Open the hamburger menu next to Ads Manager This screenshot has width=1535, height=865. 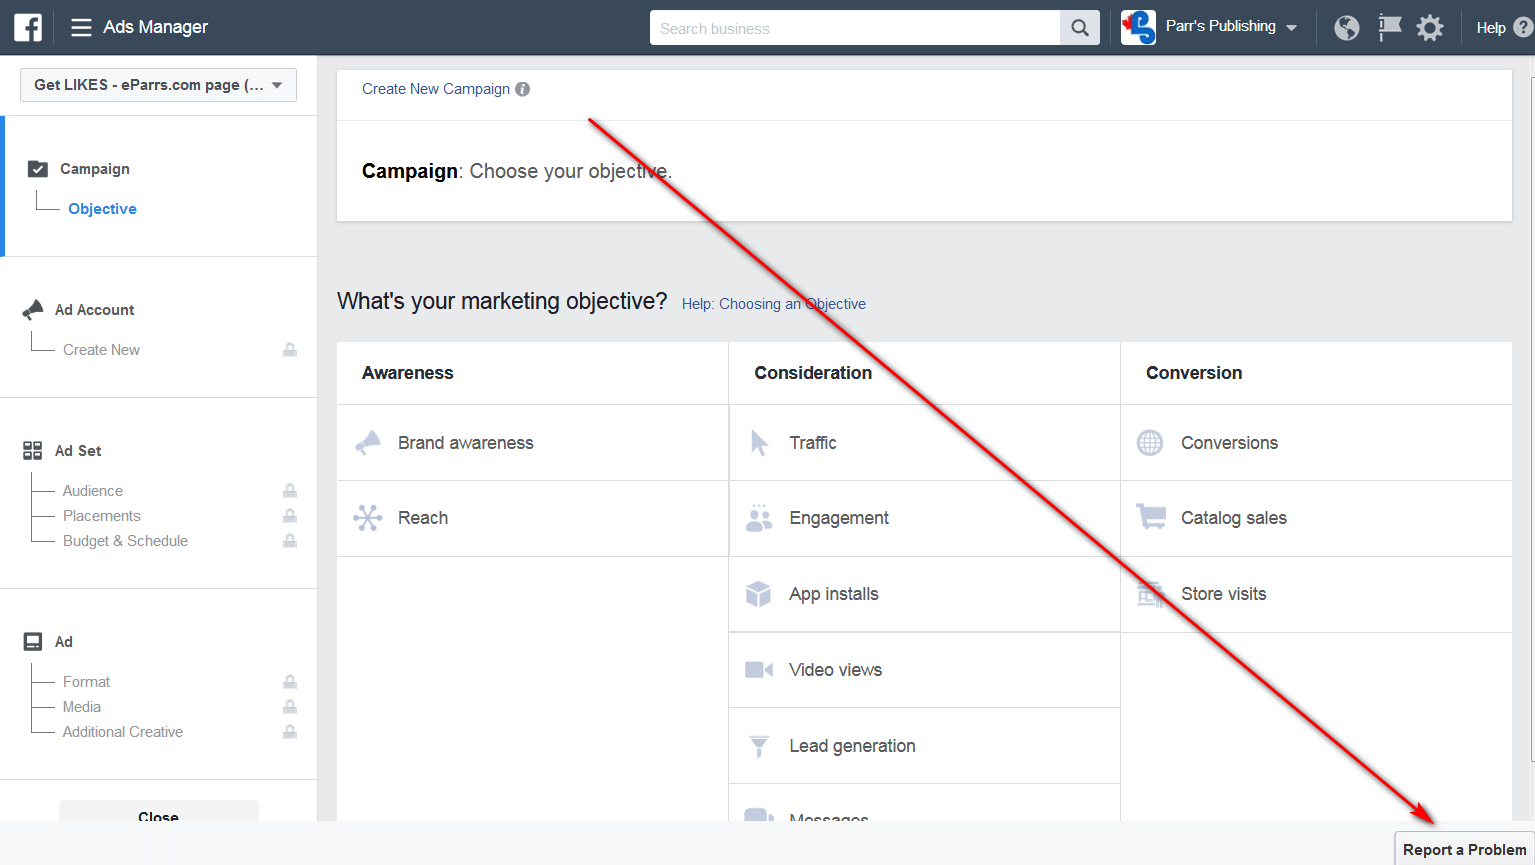tap(81, 27)
